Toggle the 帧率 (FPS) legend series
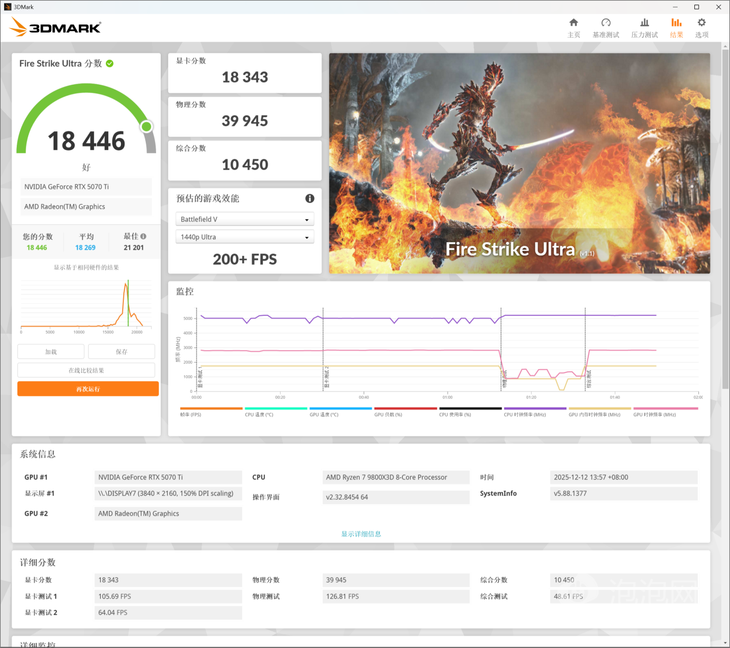Image resolution: width=730 pixels, height=648 pixels. (x=210, y=412)
